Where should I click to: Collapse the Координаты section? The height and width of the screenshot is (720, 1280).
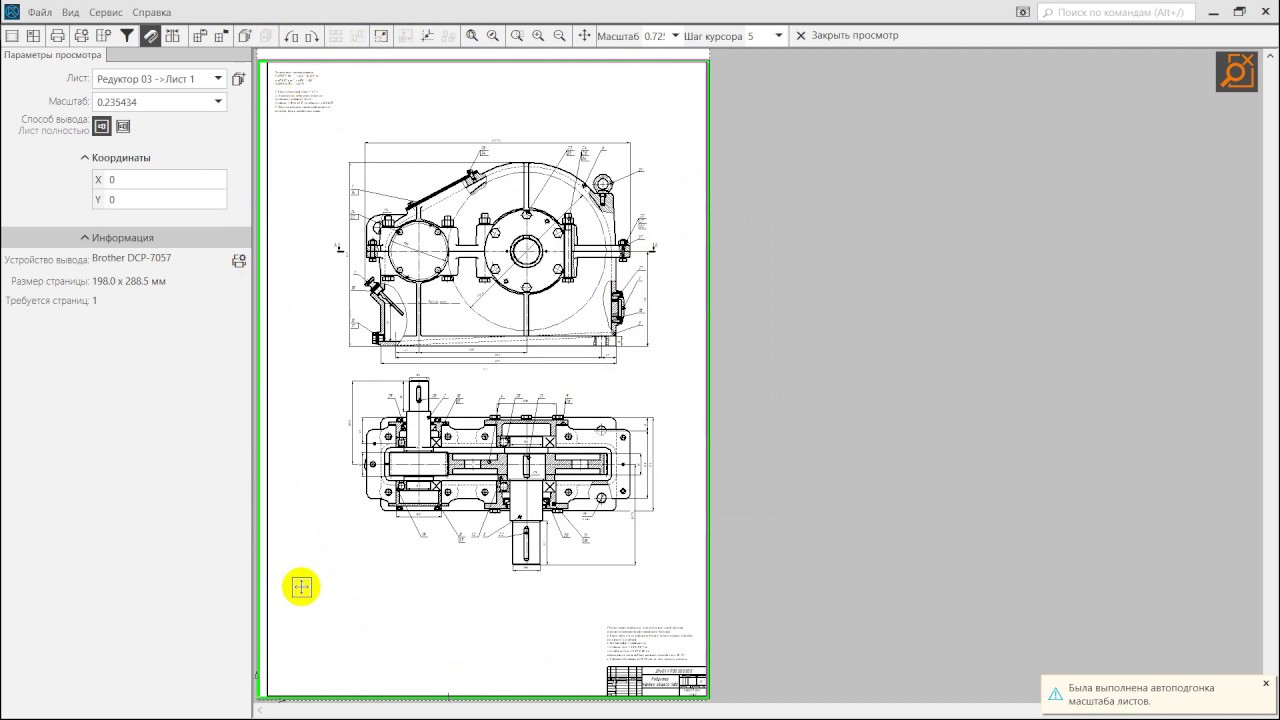[x=115, y=158]
